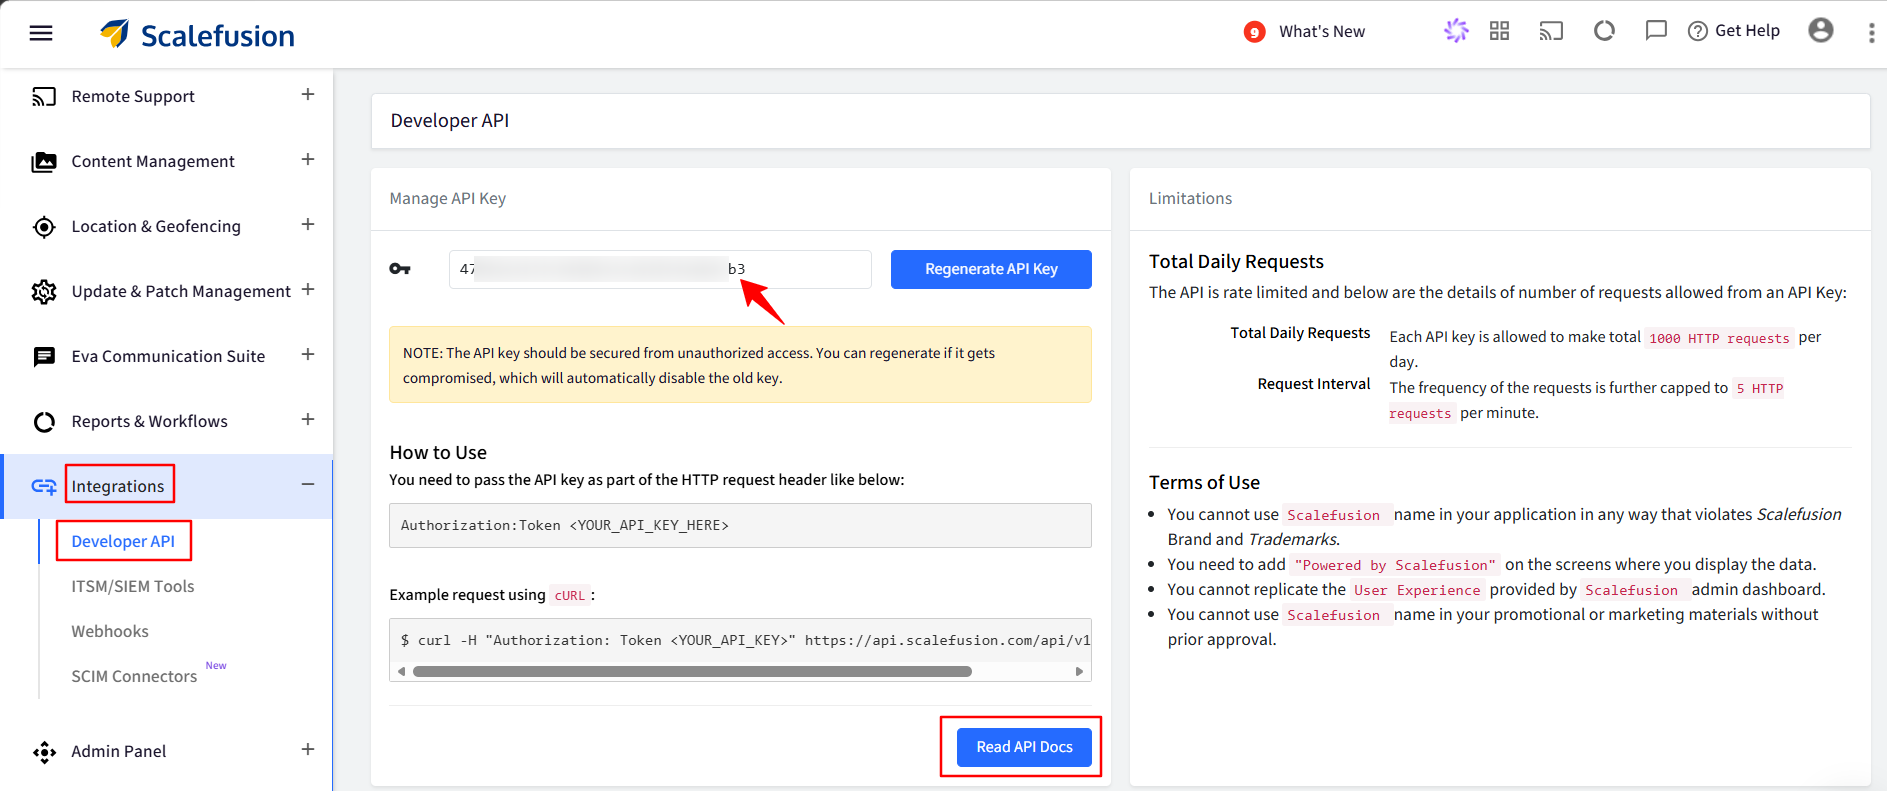Click the Location & Geofencing target icon
This screenshot has height=791, width=1887.
[44, 227]
